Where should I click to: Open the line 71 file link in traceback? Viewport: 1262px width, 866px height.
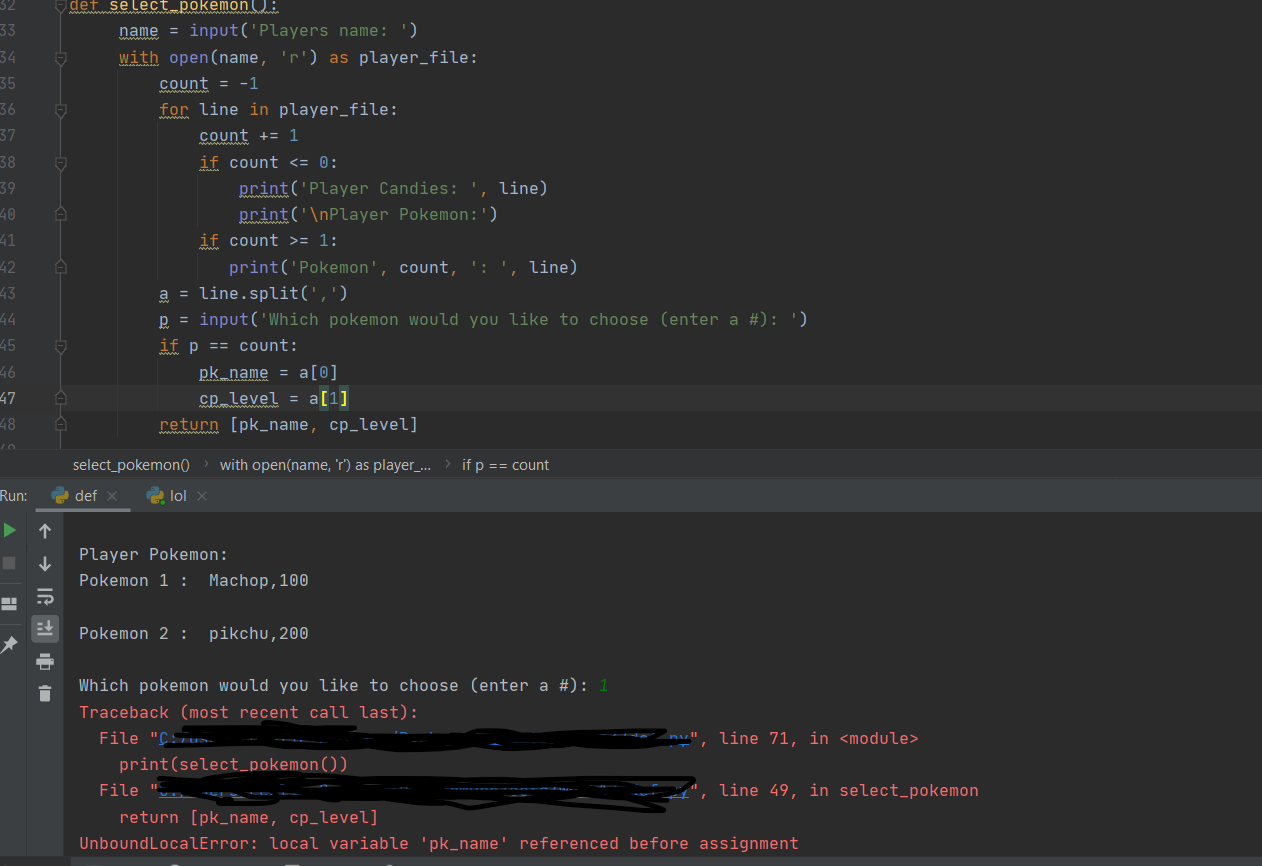(424, 739)
